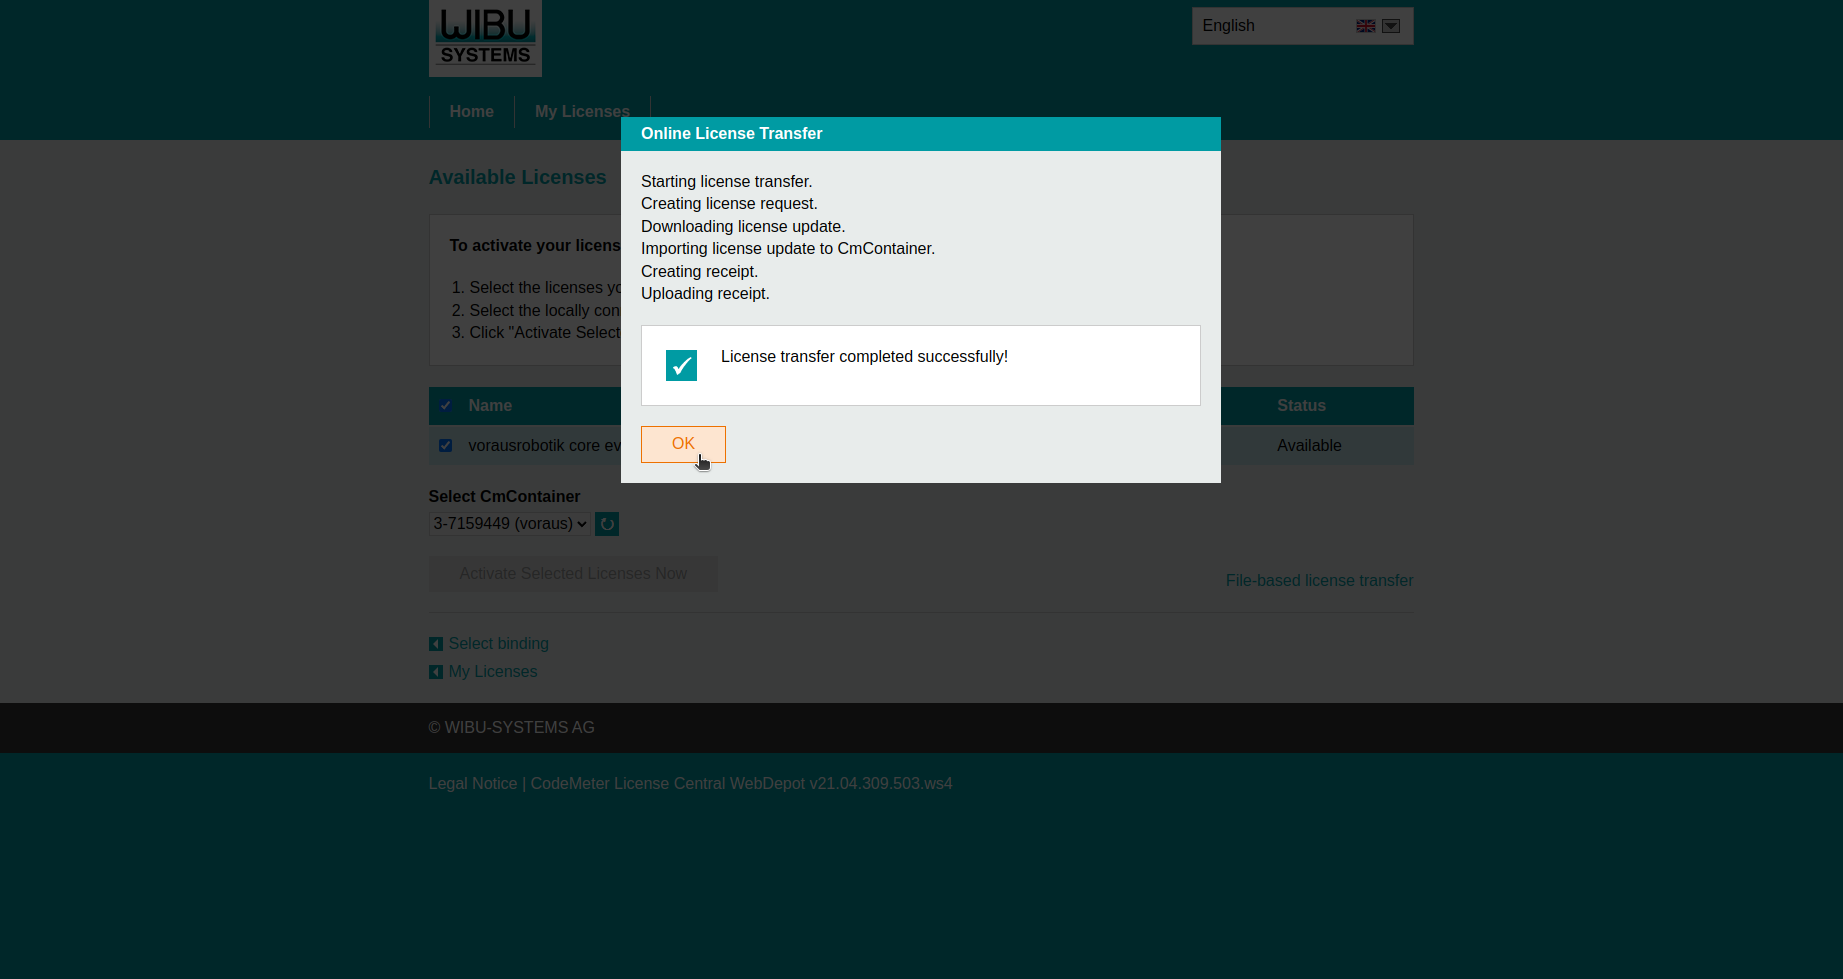Open the CmContainer dropdown showing 3-7159449 (voraus)
The image size is (1843, 979).
pos(508,523)
